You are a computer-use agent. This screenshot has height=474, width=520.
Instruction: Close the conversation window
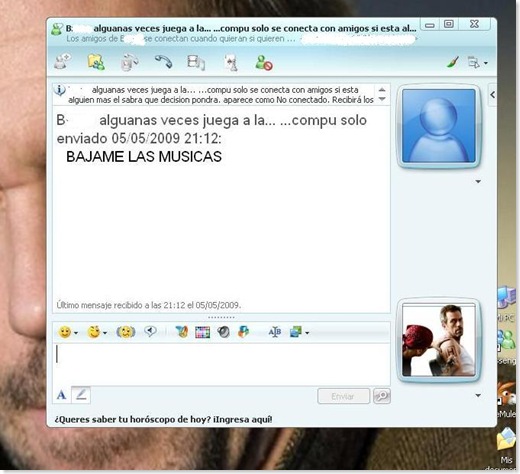[x=474, y=24]
